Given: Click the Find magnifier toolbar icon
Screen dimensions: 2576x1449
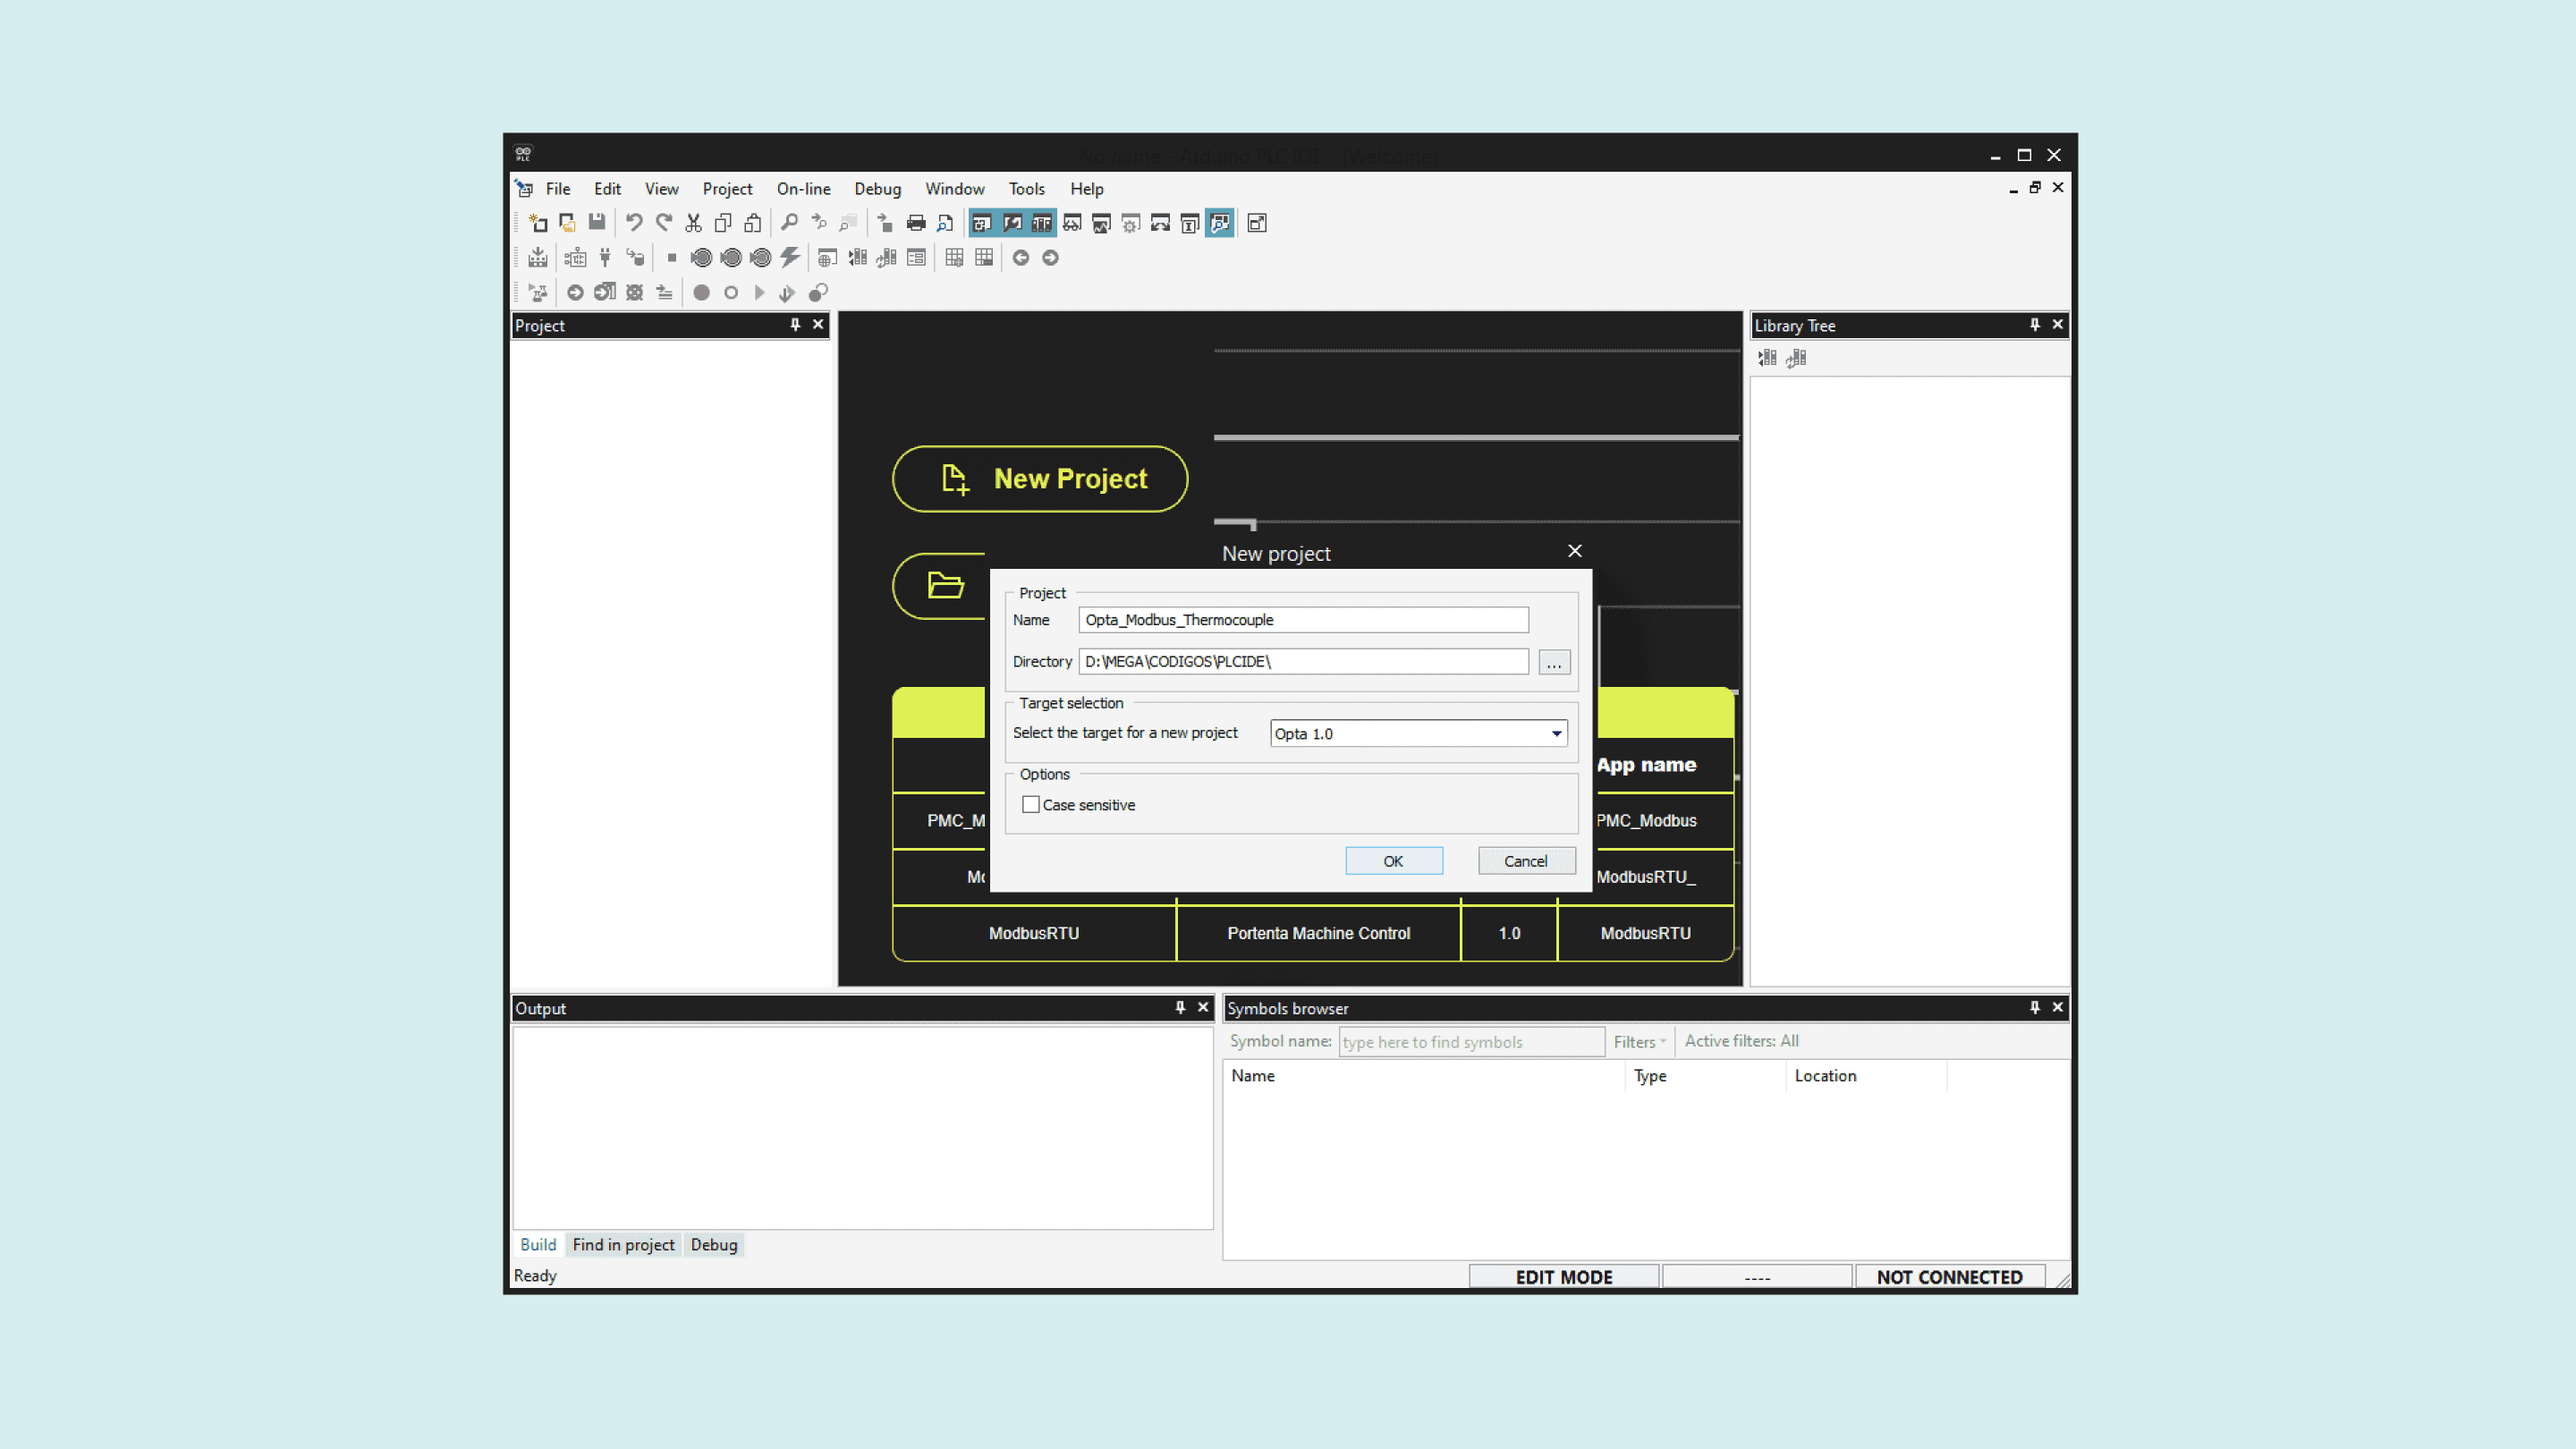Looking at the screenshot, I should point(789,223).
